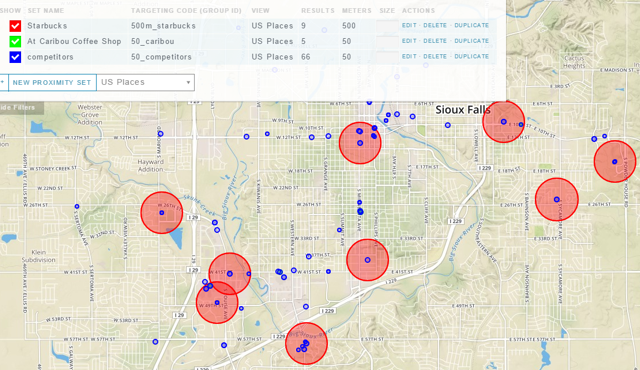
Task: Open the US Places view dropdown
Action: tap(145, 82)
